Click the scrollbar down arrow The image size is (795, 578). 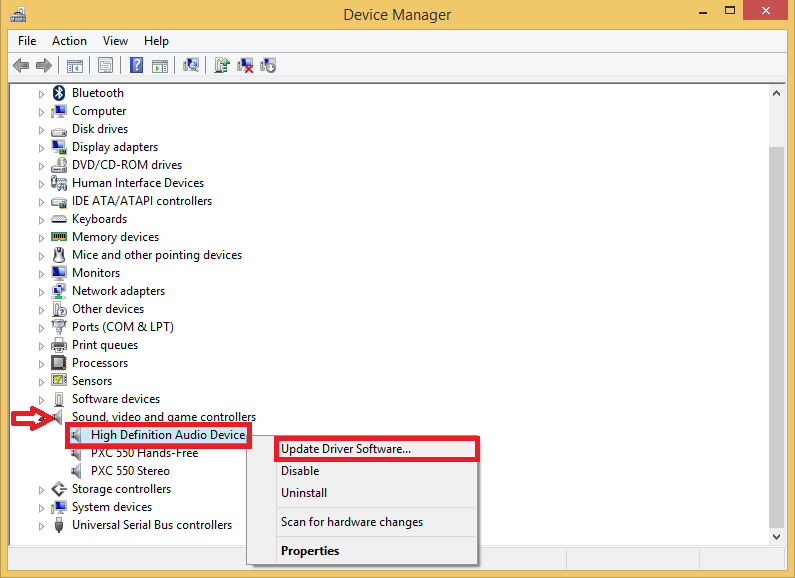(776, 536)
